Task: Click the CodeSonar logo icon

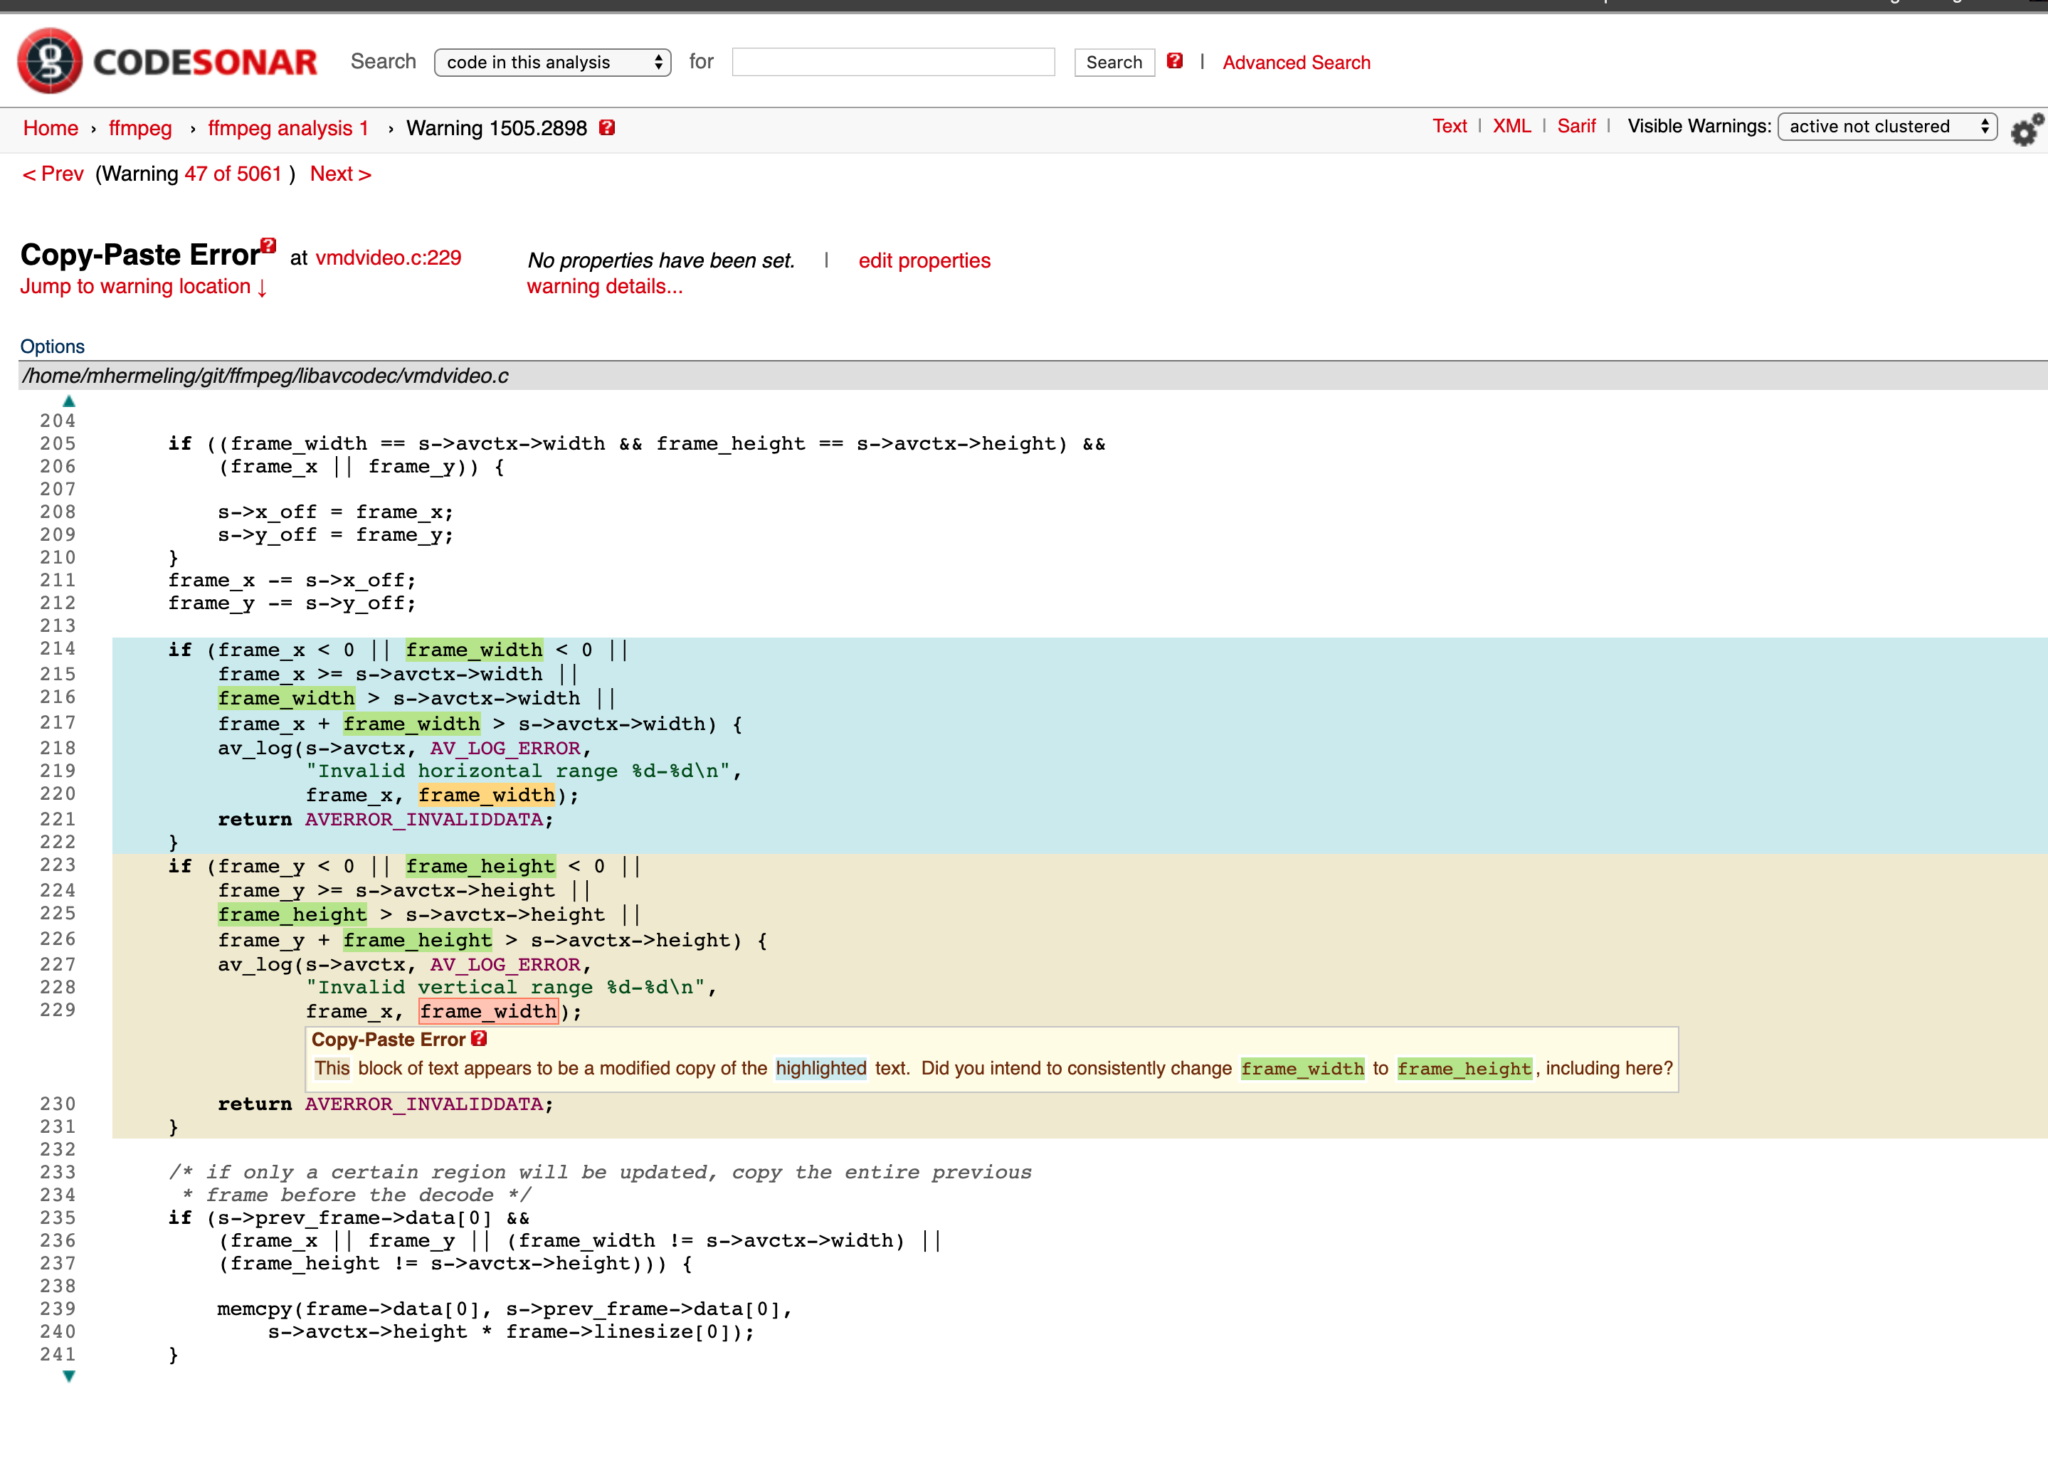Action: coord(47,59)
